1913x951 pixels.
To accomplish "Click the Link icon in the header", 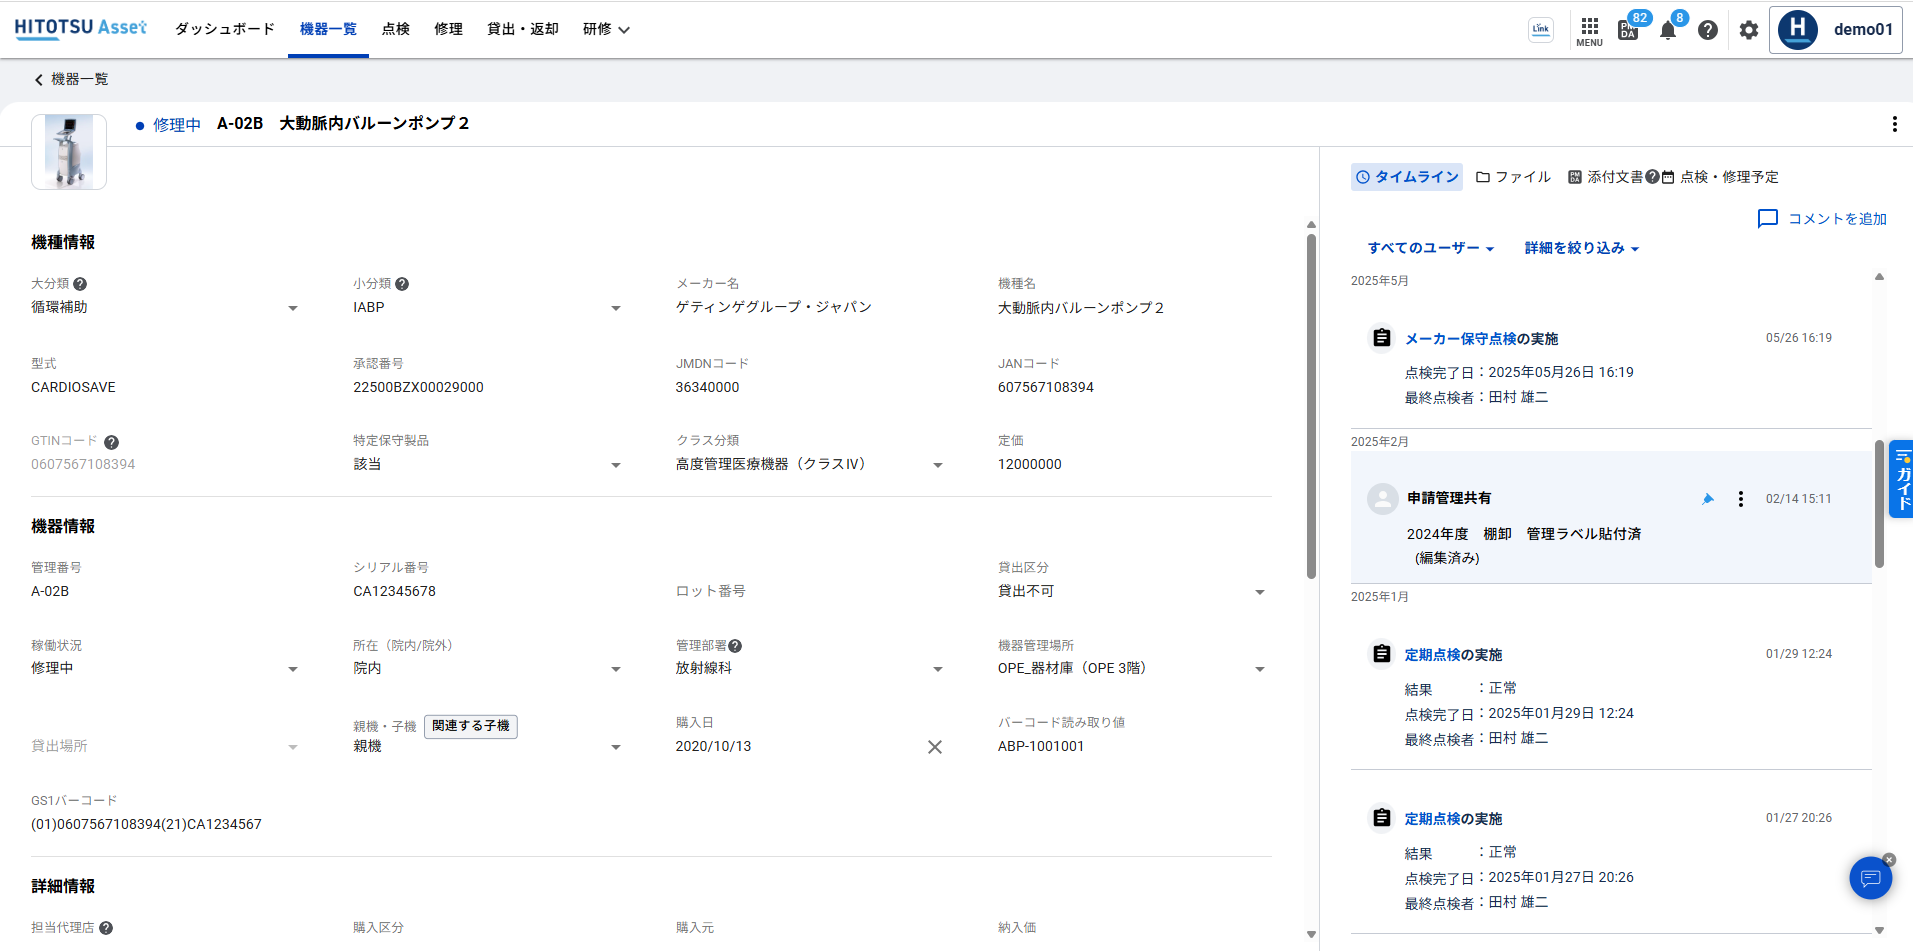I will [x=1540, y=30].
